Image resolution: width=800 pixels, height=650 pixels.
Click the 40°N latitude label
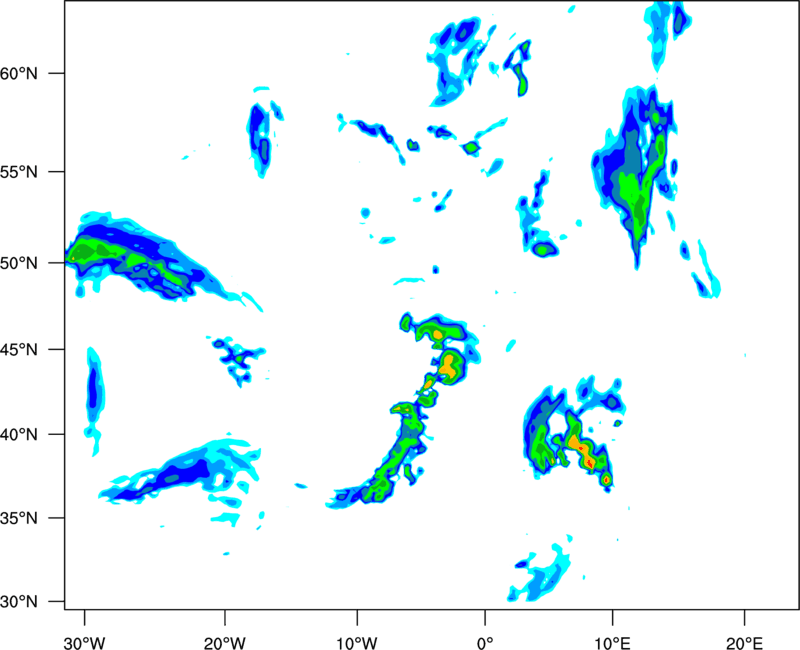tap(19, 435)
